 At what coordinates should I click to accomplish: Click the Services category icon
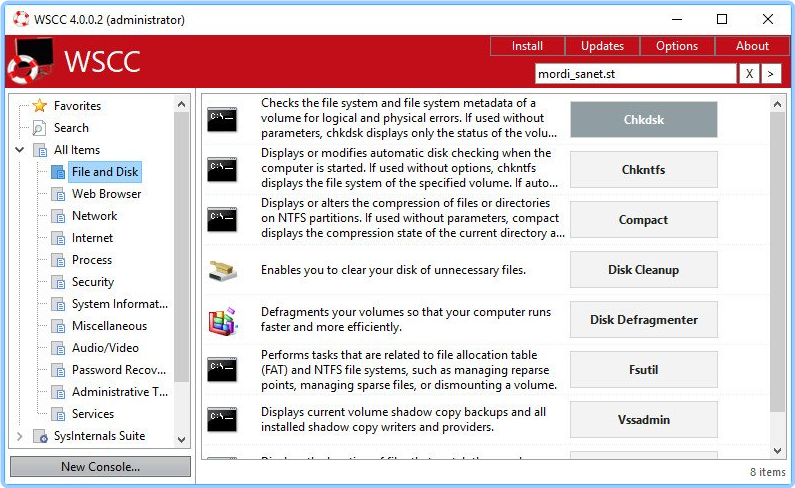(58, 414)
